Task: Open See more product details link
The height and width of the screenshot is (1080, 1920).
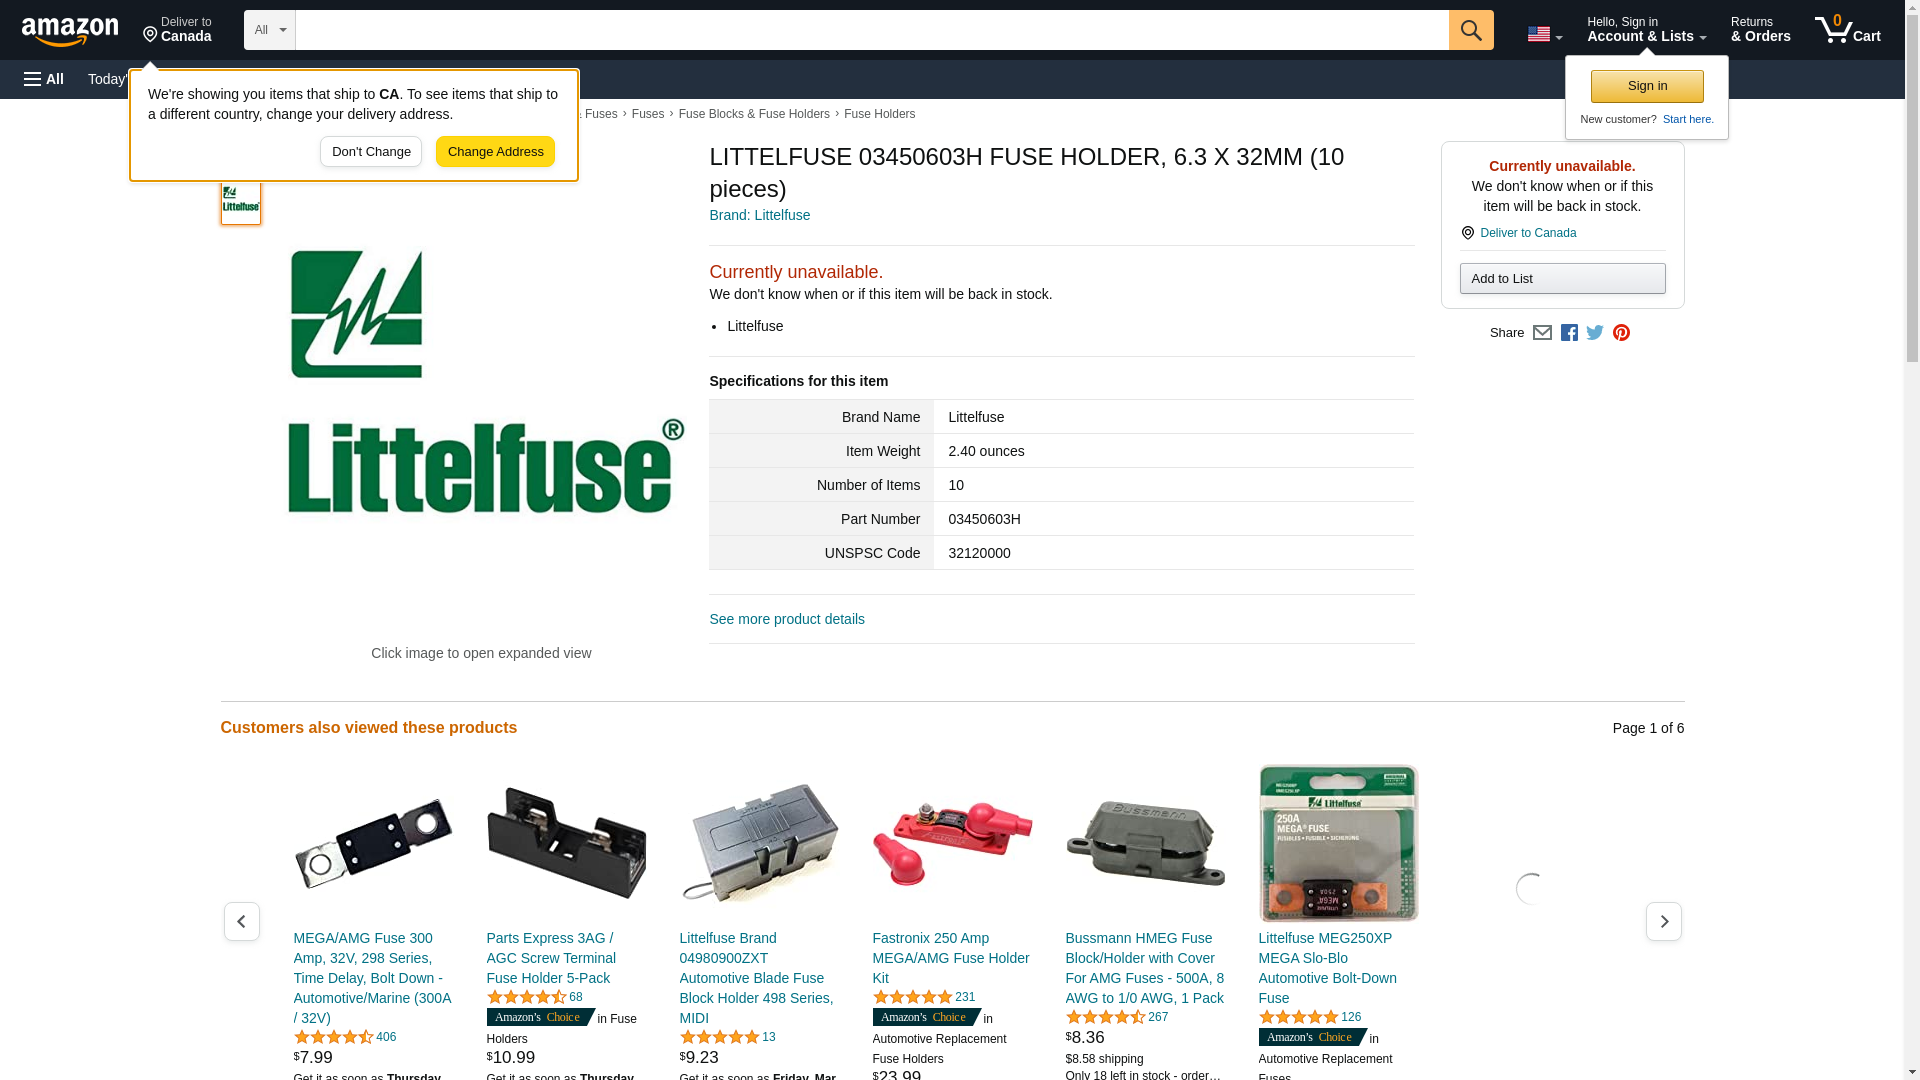Action: 787,619
